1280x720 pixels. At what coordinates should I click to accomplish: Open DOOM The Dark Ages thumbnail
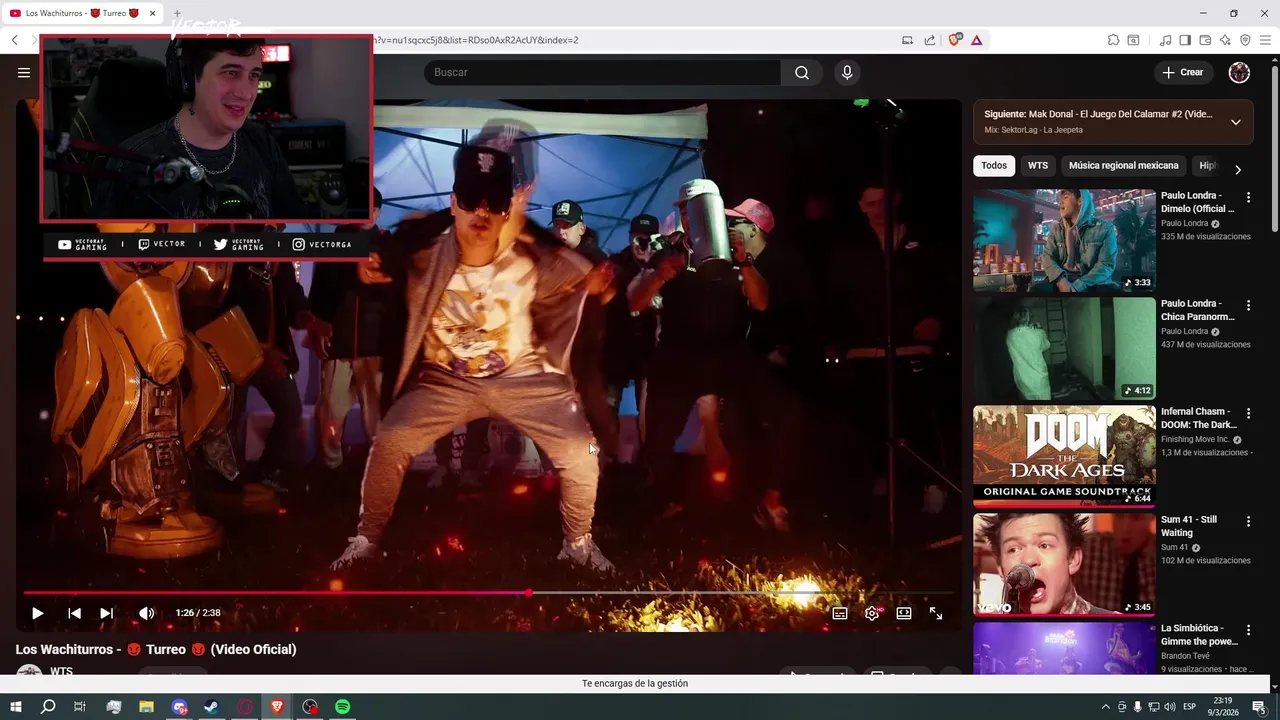coord(1064,456)
